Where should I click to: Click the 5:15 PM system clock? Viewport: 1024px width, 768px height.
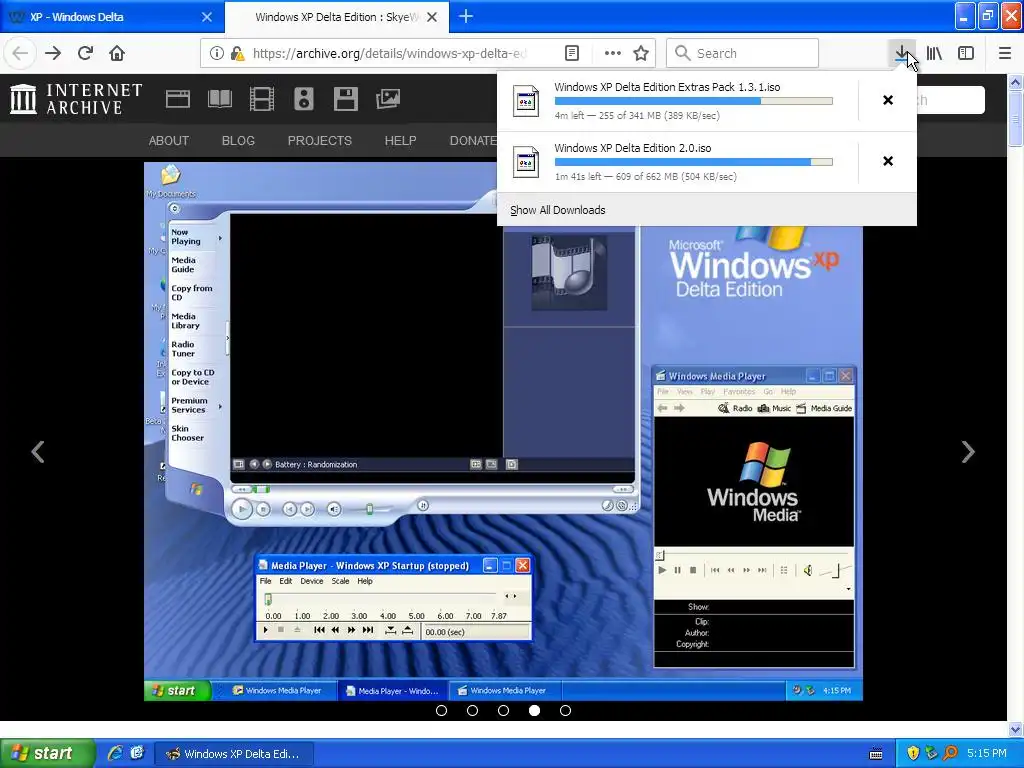(987, 754)
